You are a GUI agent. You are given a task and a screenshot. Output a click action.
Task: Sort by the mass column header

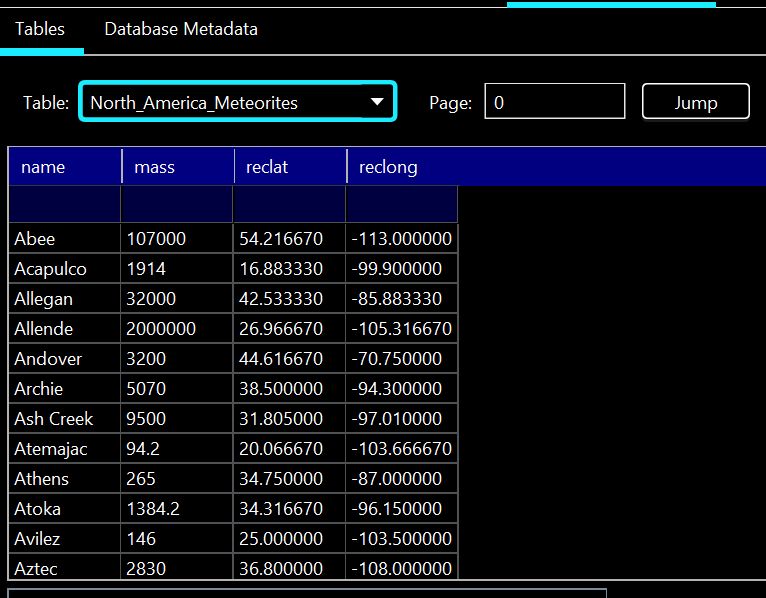tap(178, 167)
